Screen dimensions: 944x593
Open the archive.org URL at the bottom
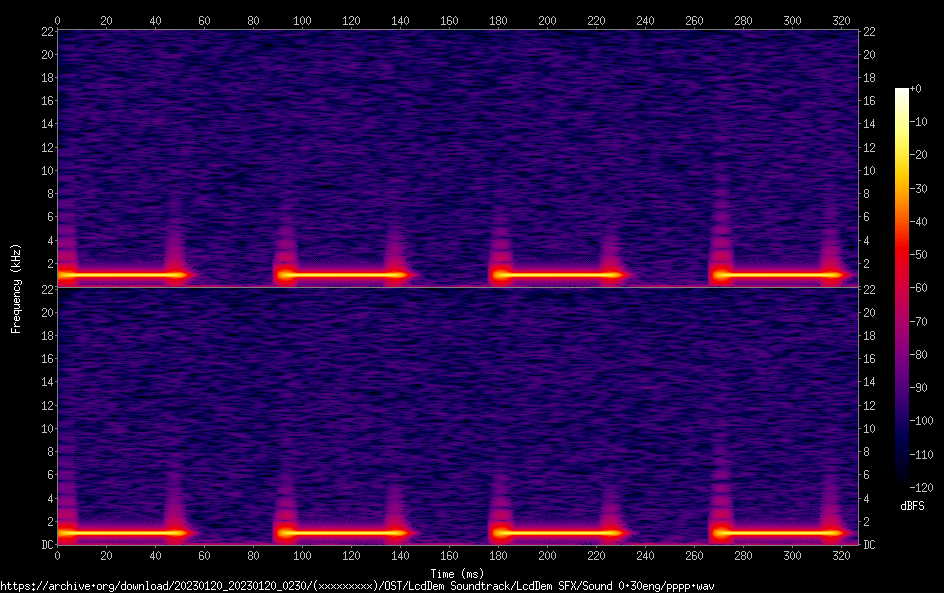coord(357,586)
